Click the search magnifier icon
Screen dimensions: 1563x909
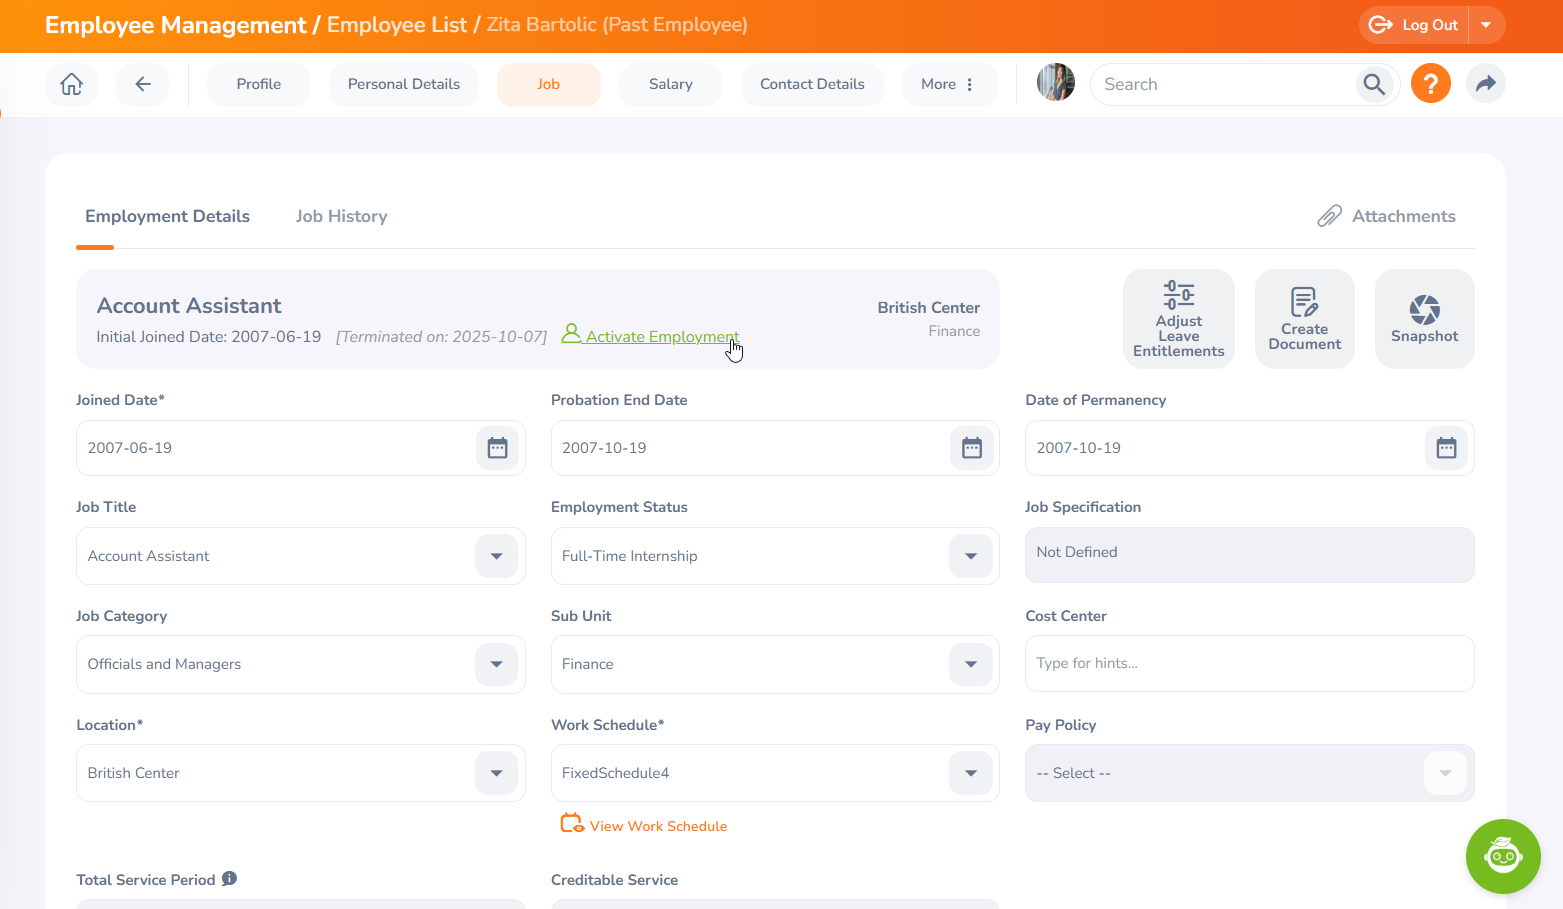click(1374, 84)
